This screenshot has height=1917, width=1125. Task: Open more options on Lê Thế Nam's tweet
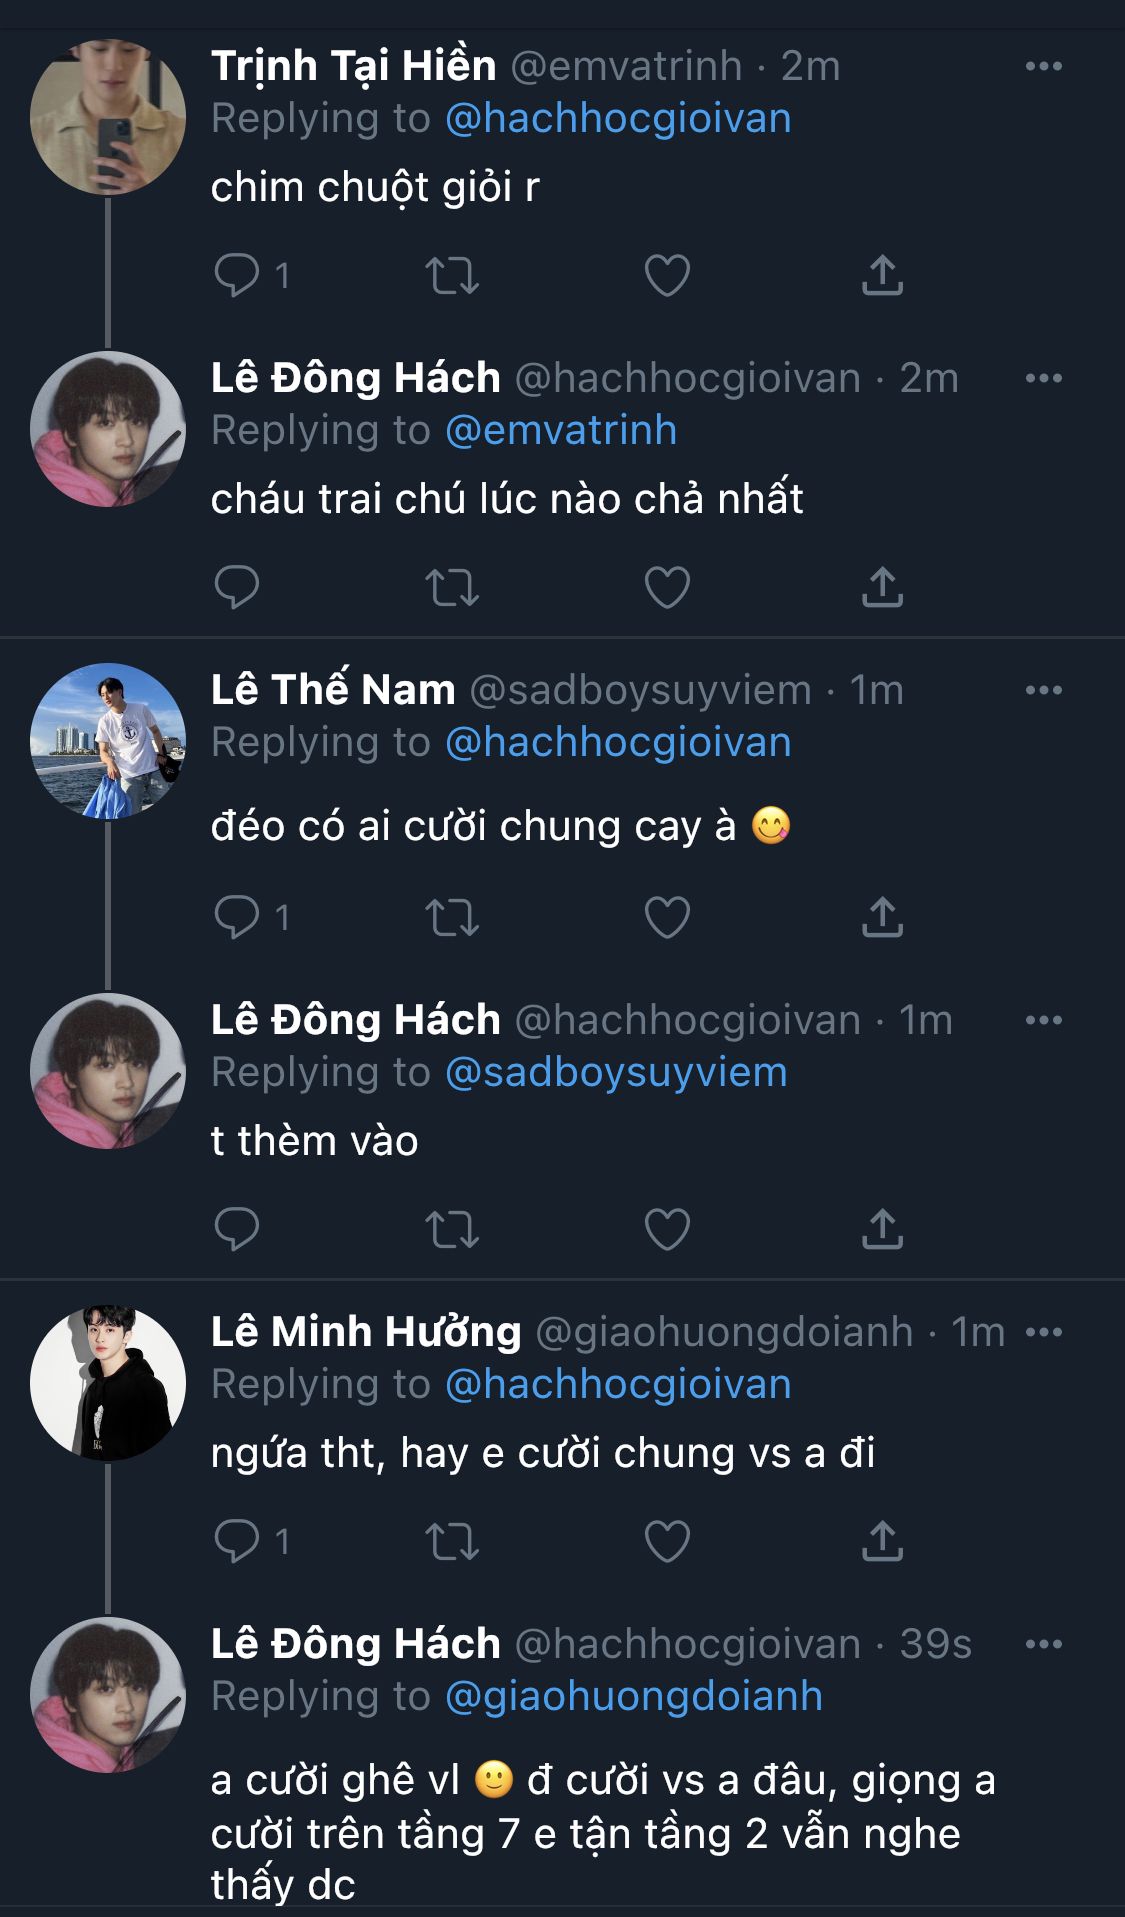point(1044,690)
